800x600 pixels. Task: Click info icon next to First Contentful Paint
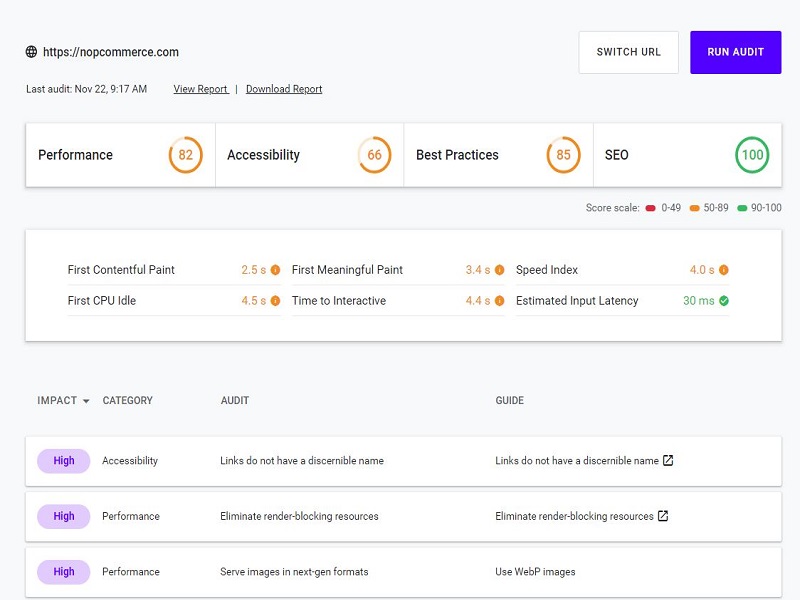pos(275,270)
